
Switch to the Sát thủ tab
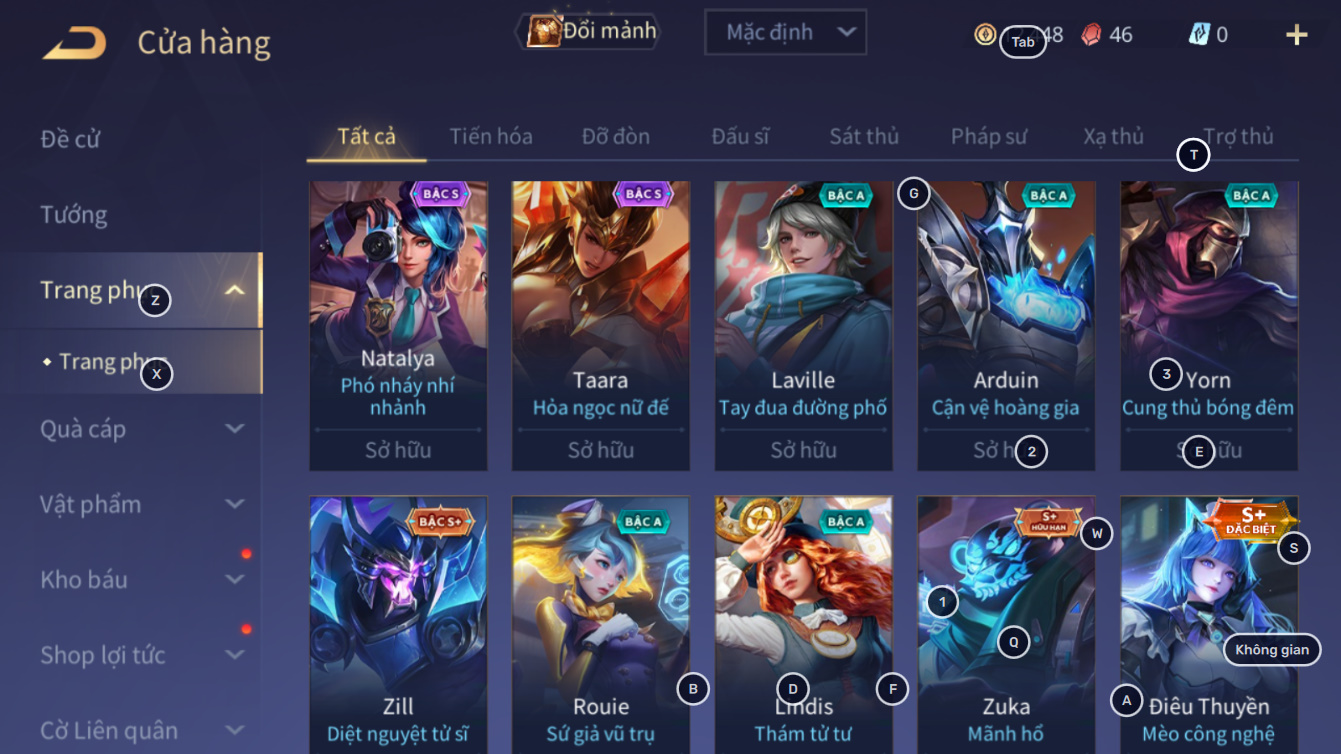864,136
